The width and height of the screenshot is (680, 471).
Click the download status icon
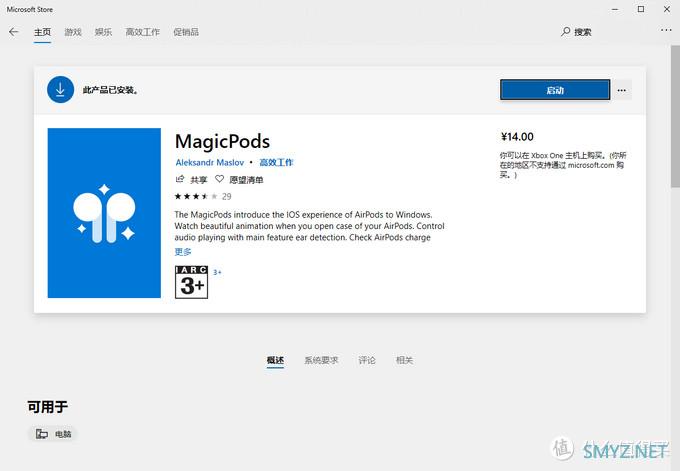tap(60, 90)
